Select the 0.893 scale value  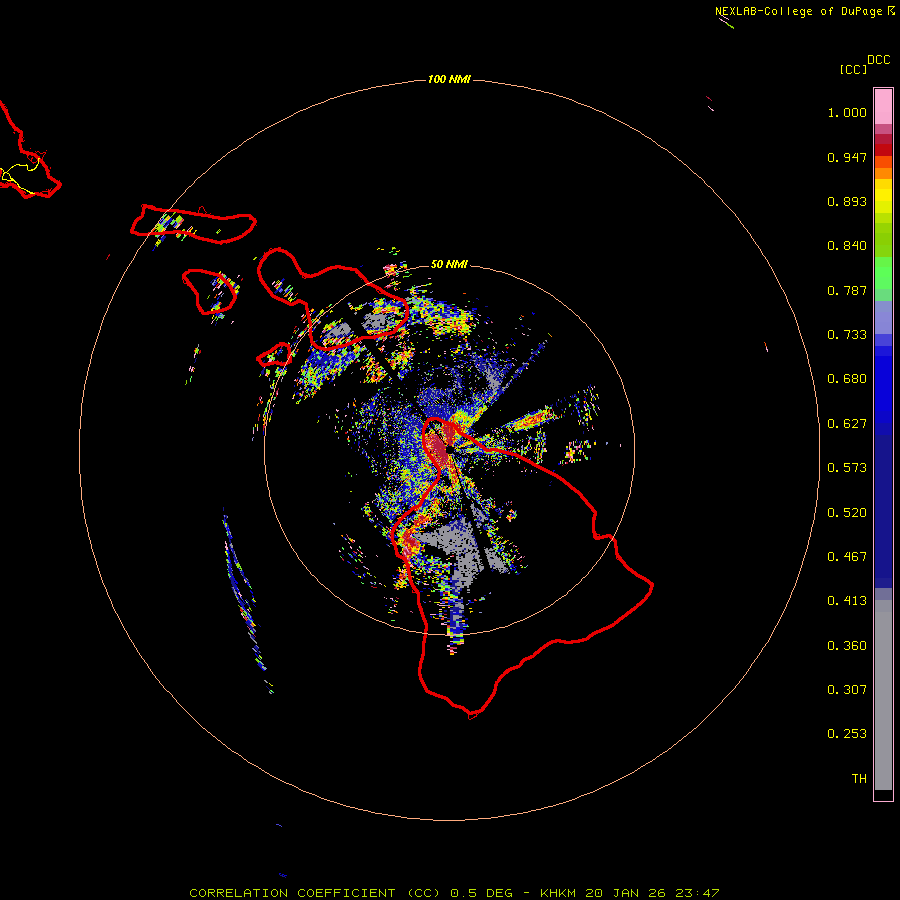(847, 201)
